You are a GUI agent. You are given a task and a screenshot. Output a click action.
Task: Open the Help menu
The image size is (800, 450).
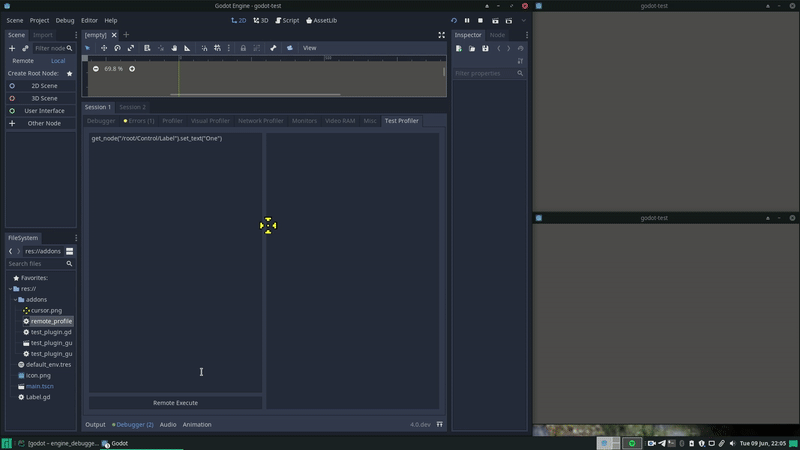[111, 20]
